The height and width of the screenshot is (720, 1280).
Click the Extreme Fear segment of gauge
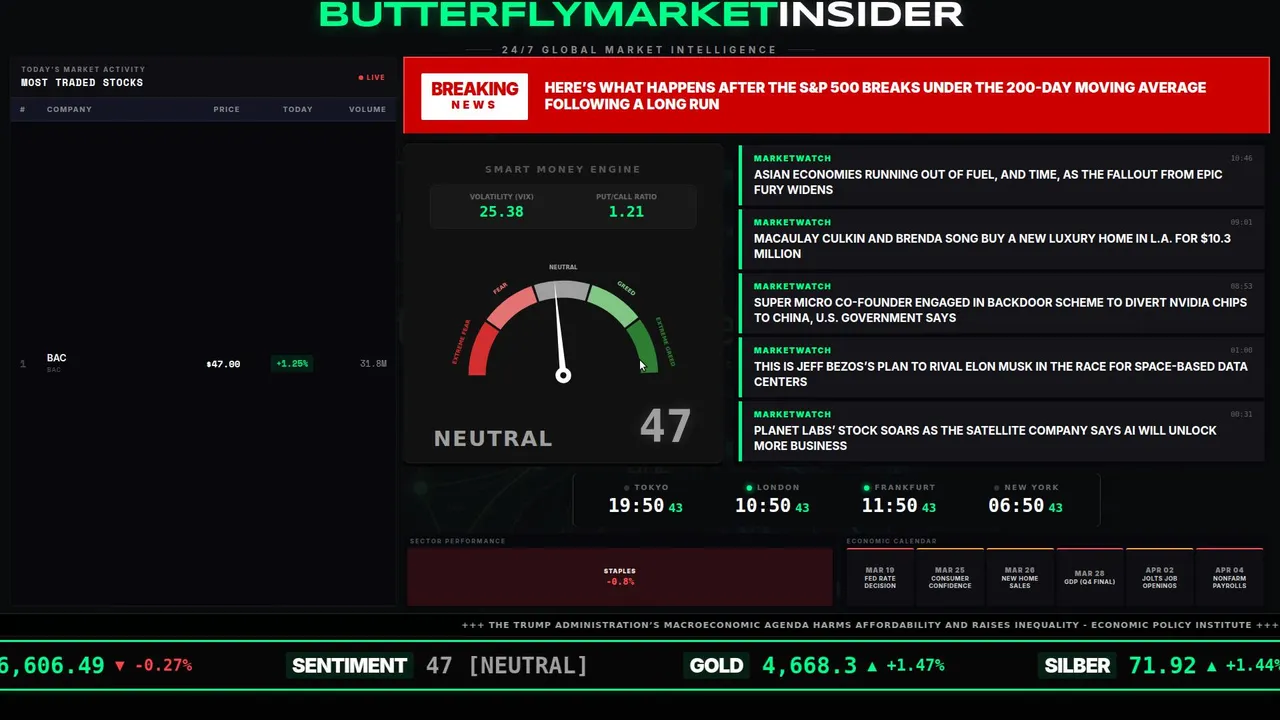coord(481,350)
